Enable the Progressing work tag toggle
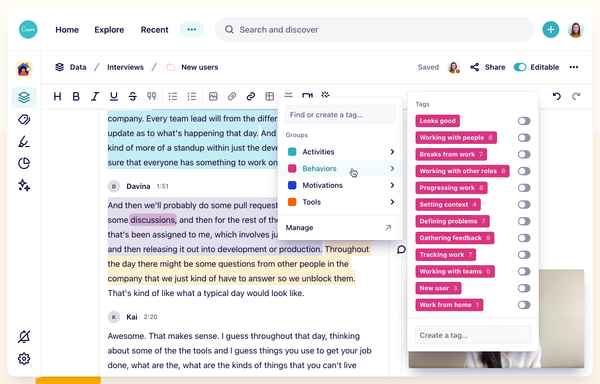The width and height of the screenshot is (600, 384). tap(524, 188)
